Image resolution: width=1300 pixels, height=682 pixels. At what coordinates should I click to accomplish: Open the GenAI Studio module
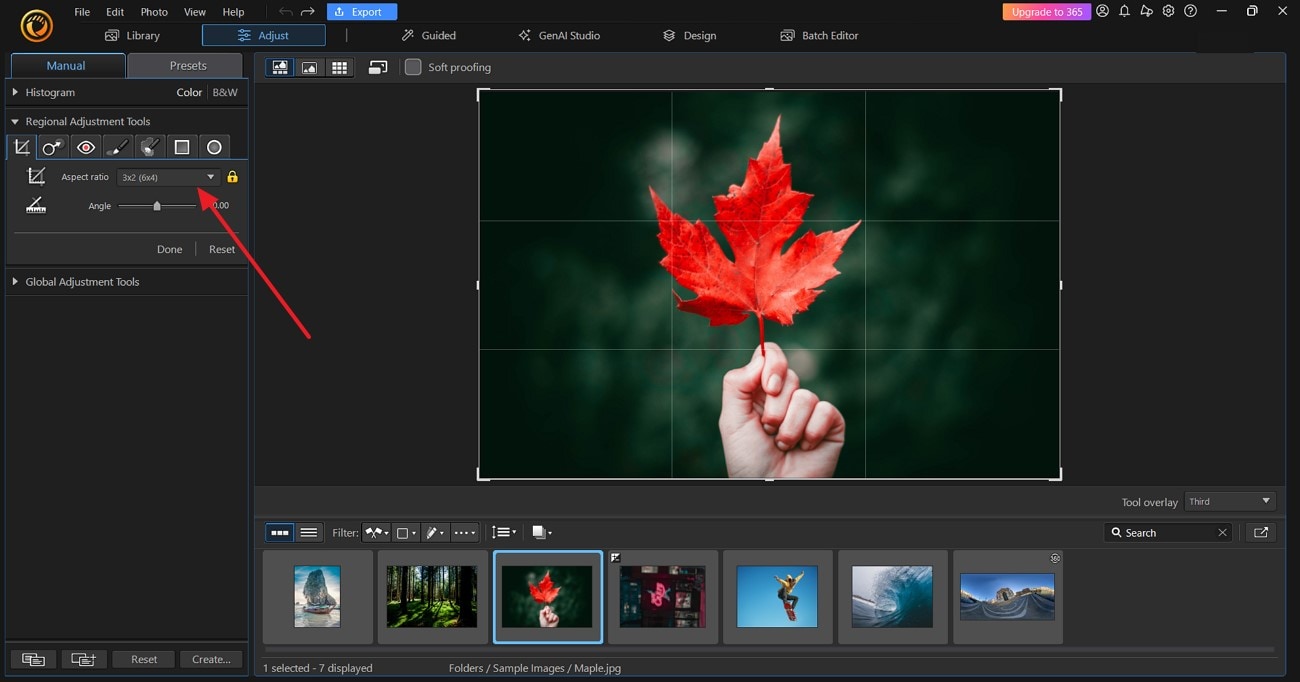pyautogui.click(x=559, y=35)
